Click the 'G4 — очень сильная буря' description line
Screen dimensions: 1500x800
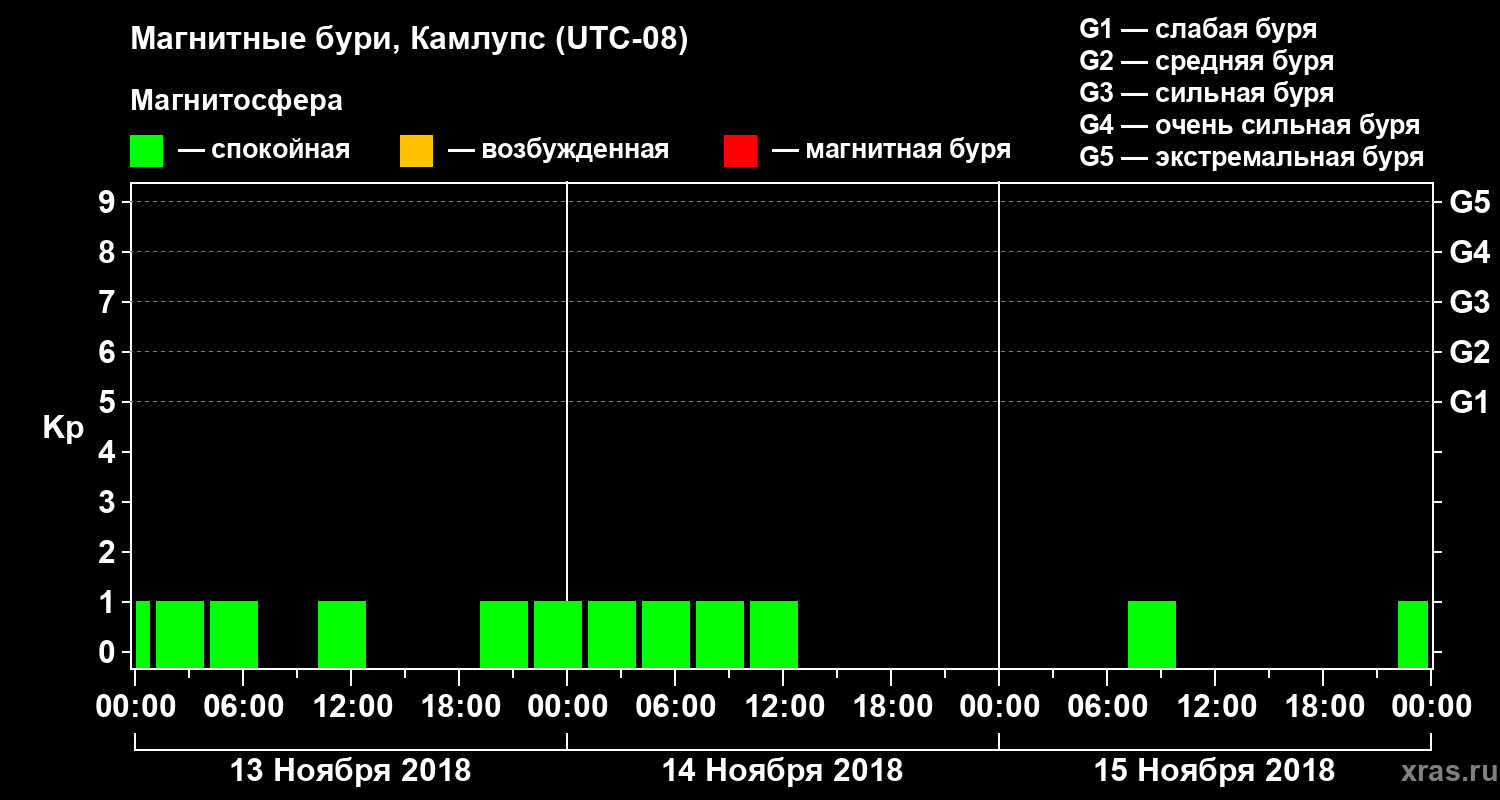(1249, 125)
